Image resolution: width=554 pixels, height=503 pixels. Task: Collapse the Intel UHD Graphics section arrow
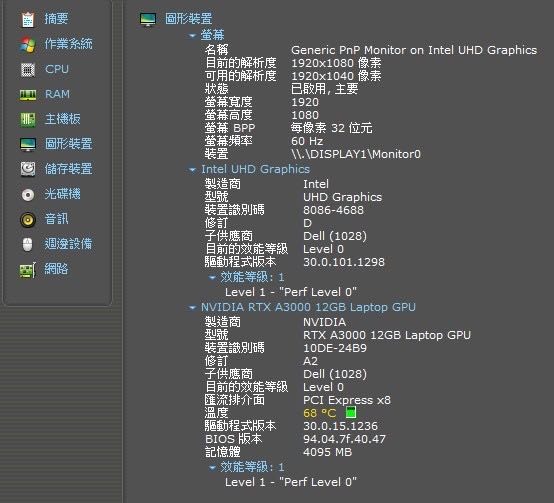click(192, 170)
